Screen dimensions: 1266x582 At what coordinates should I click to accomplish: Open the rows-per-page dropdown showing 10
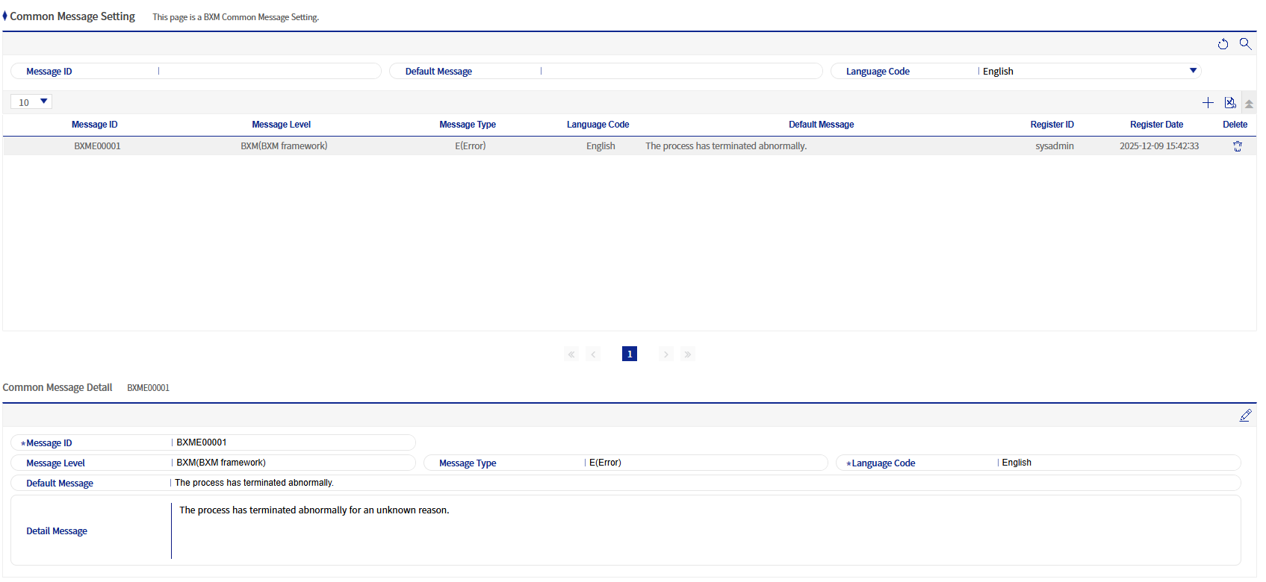pyautogui.click(x=32, y=102)
